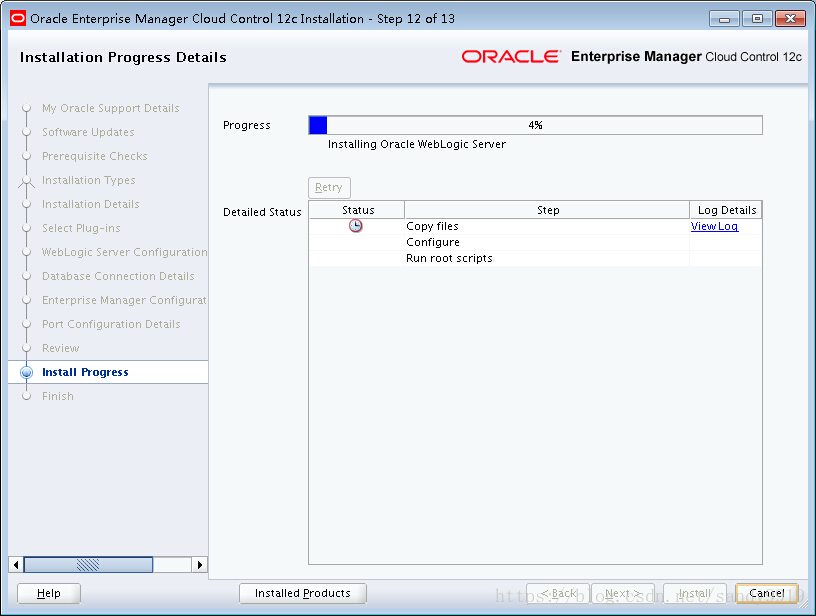Minimize the installer window

724,19
